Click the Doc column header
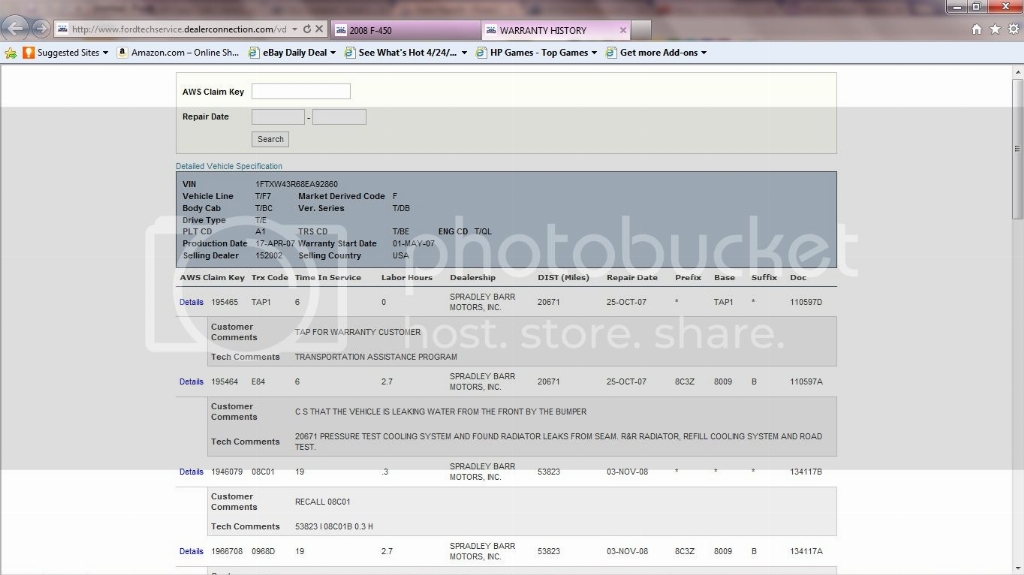 click(798, 278)
